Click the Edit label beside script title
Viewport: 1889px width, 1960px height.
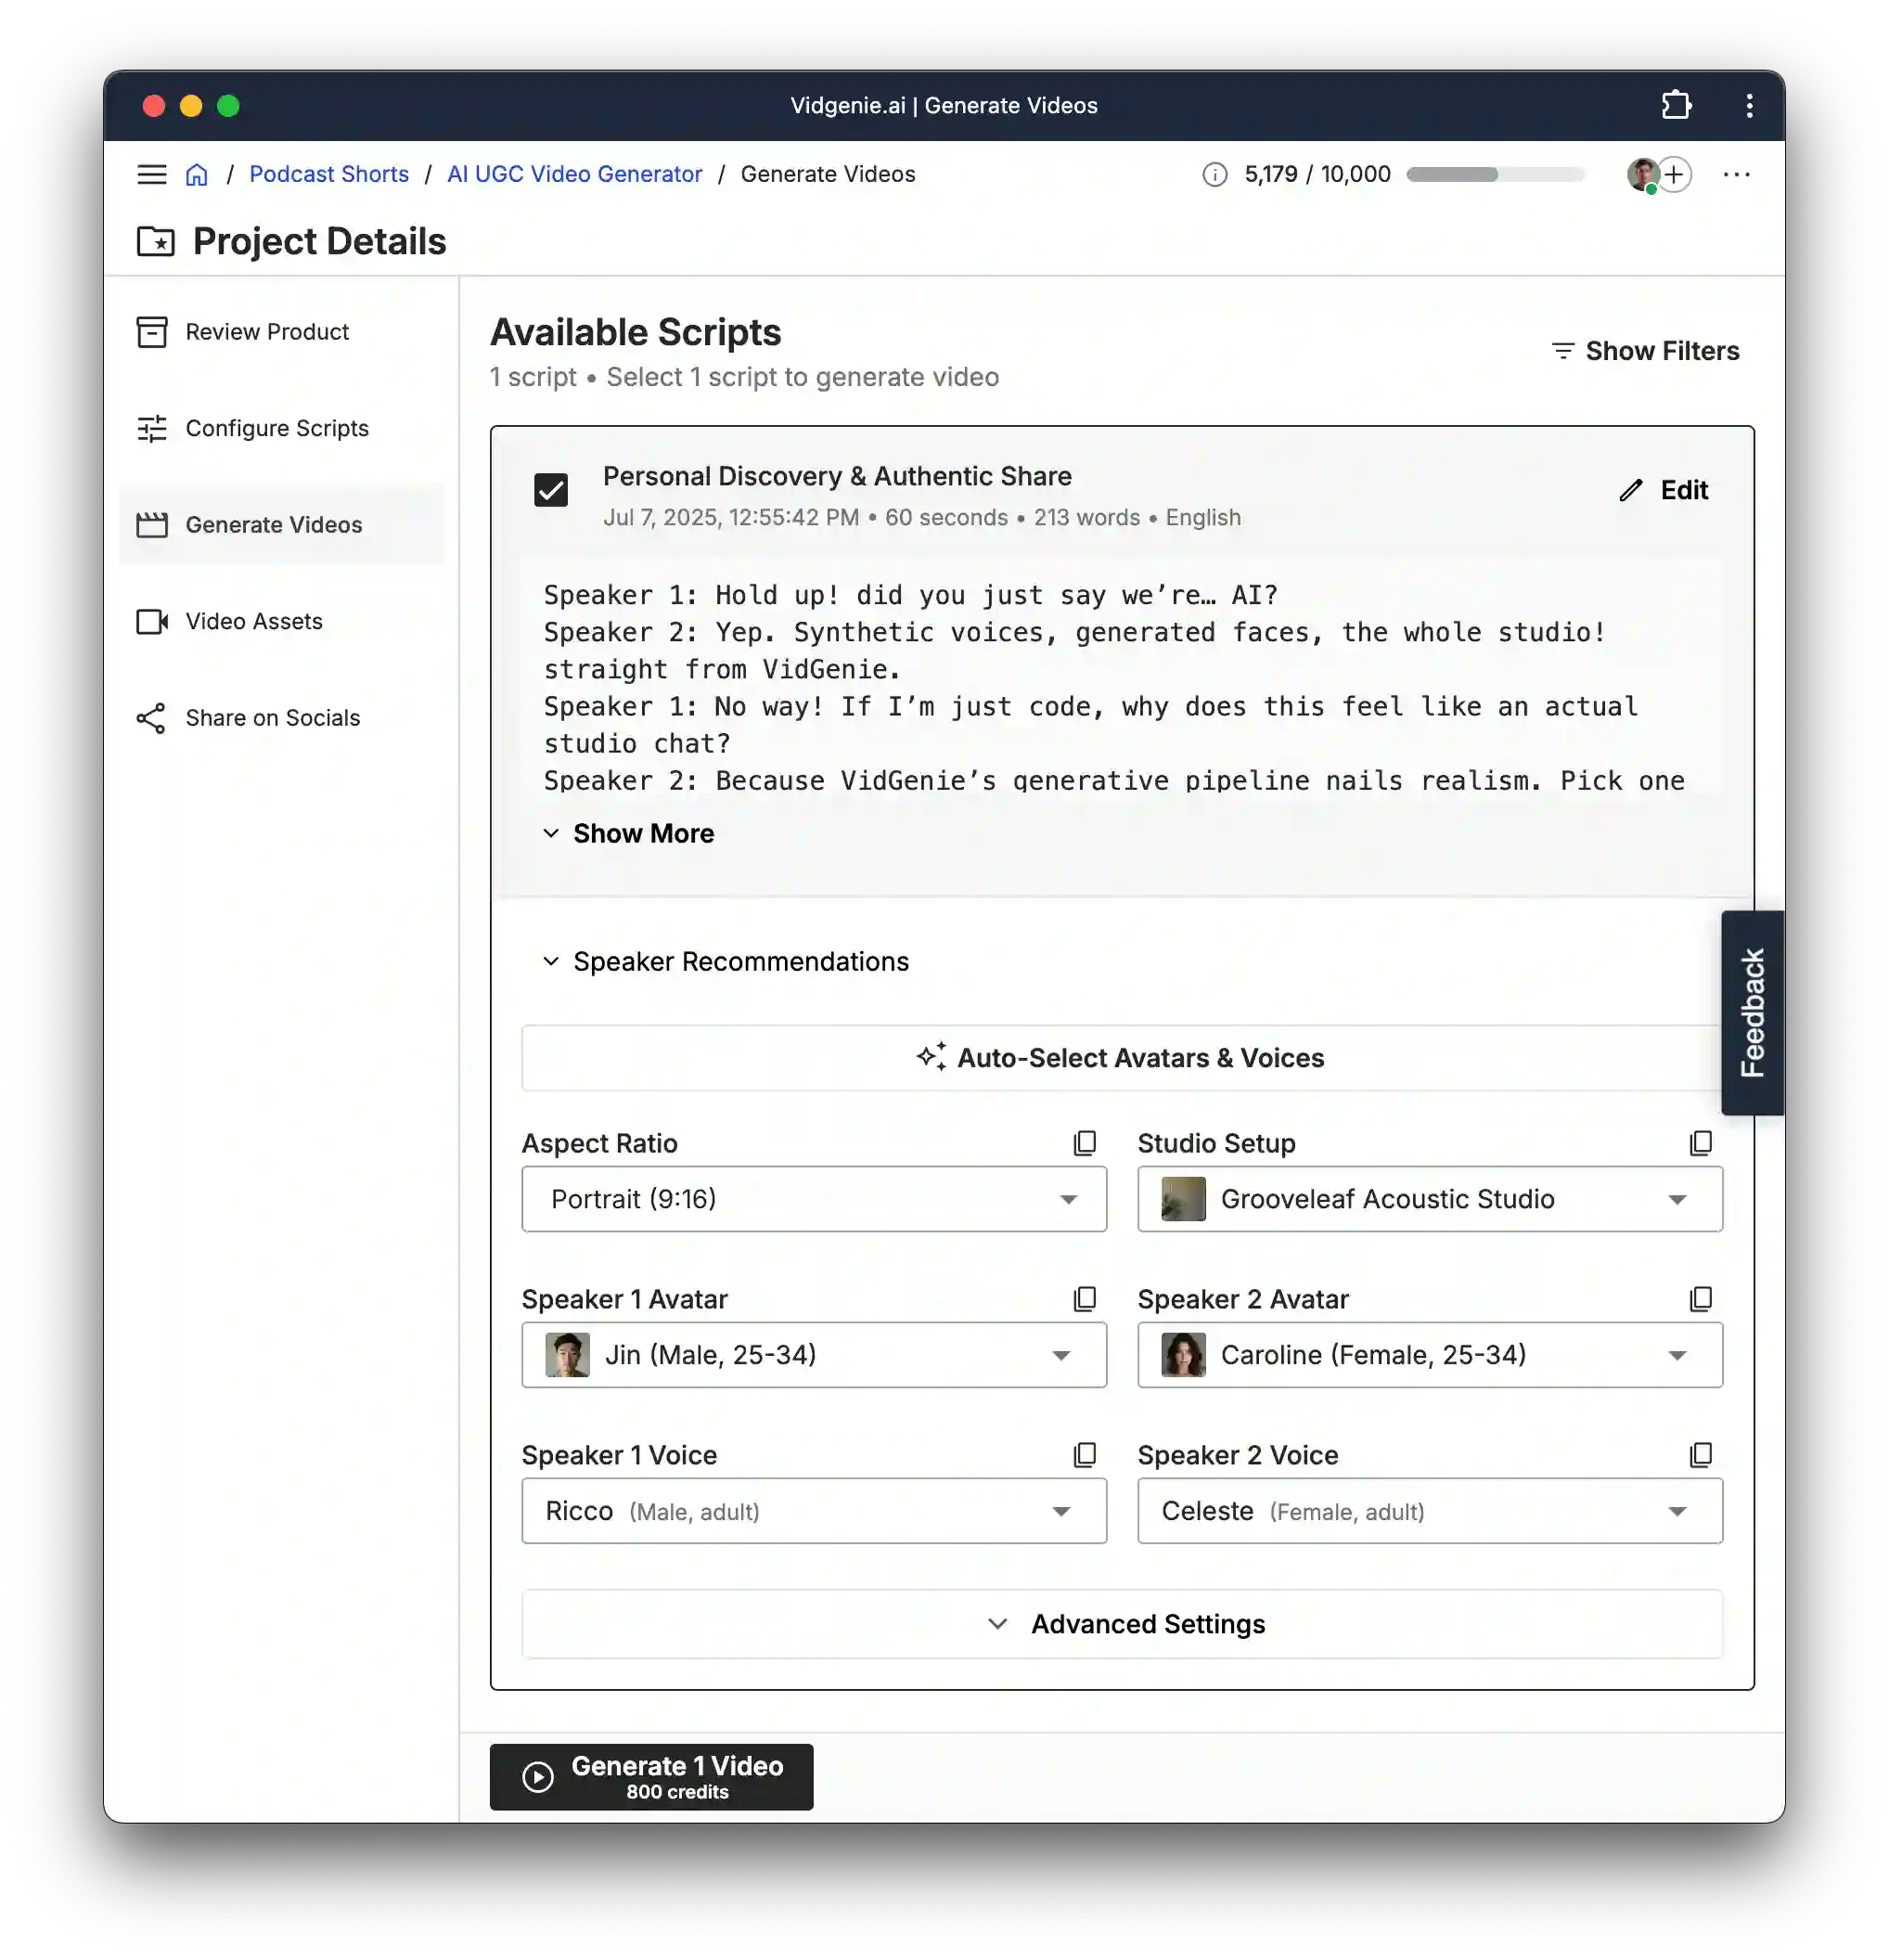pyautogui.click(x=1684, y=490)
